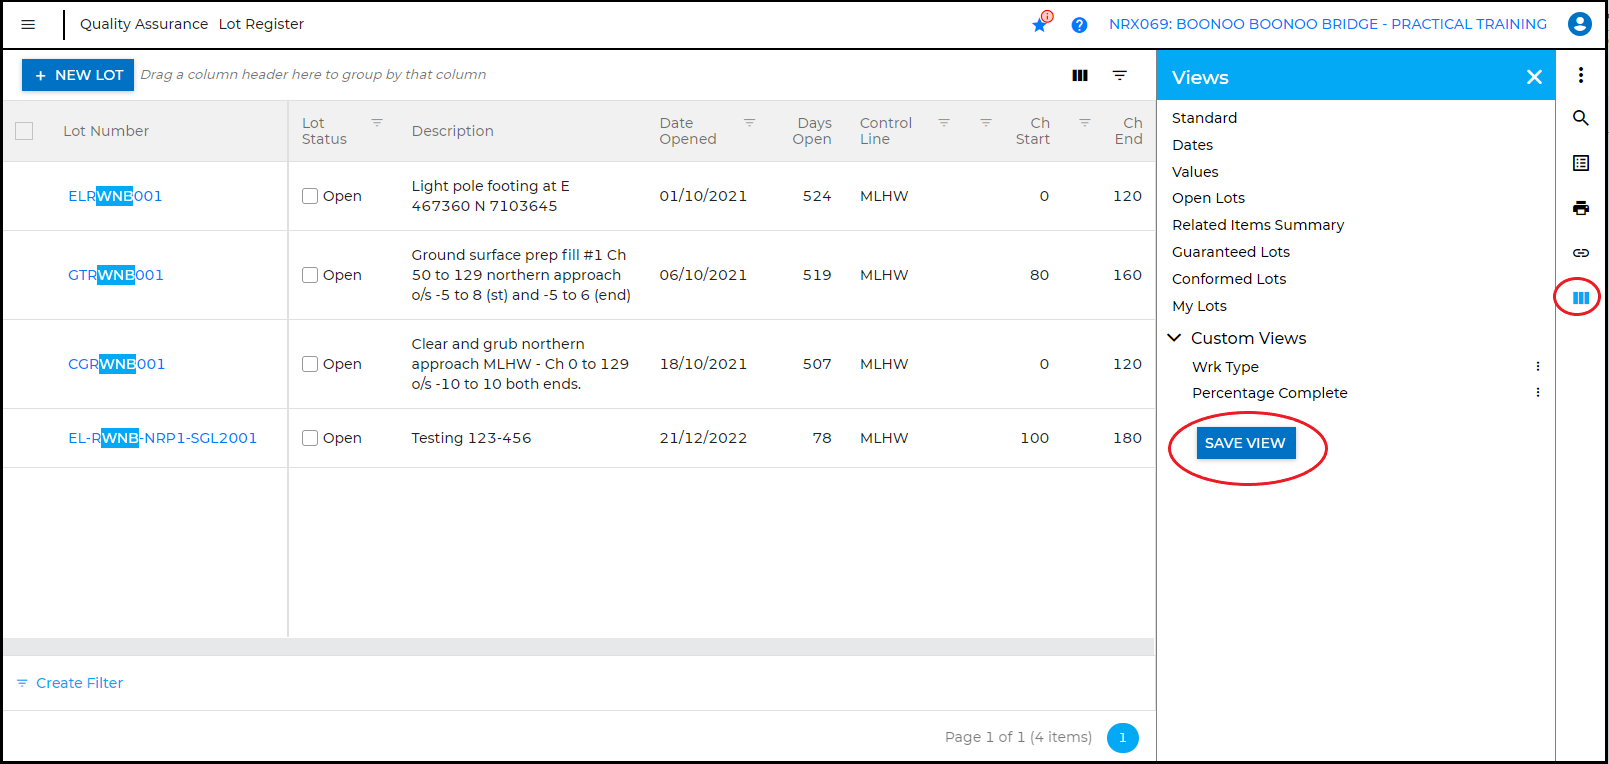Open the hamburger navigation menu
The image size is (1609, 764).
(x=28, y=24)
